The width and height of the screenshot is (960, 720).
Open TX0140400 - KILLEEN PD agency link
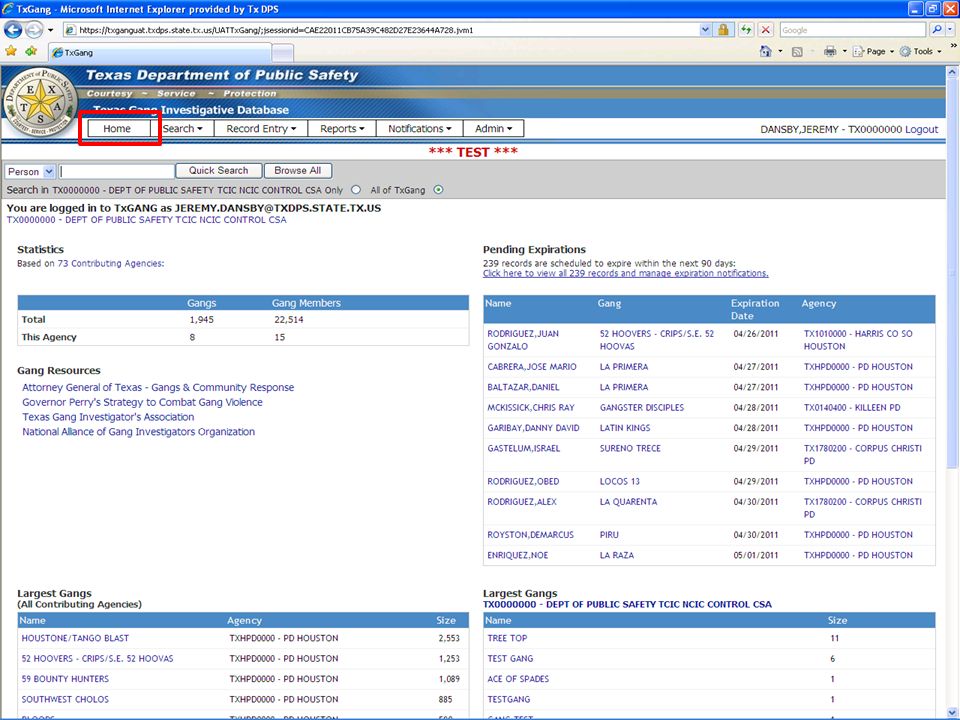coord(852,407)
